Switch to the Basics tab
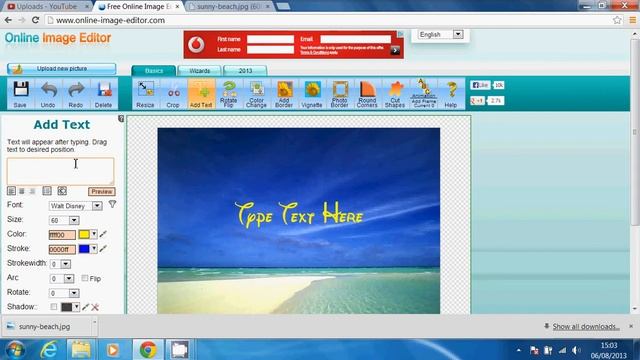Image resolution: width=640 pixels, height=360 pixels. 154,71
